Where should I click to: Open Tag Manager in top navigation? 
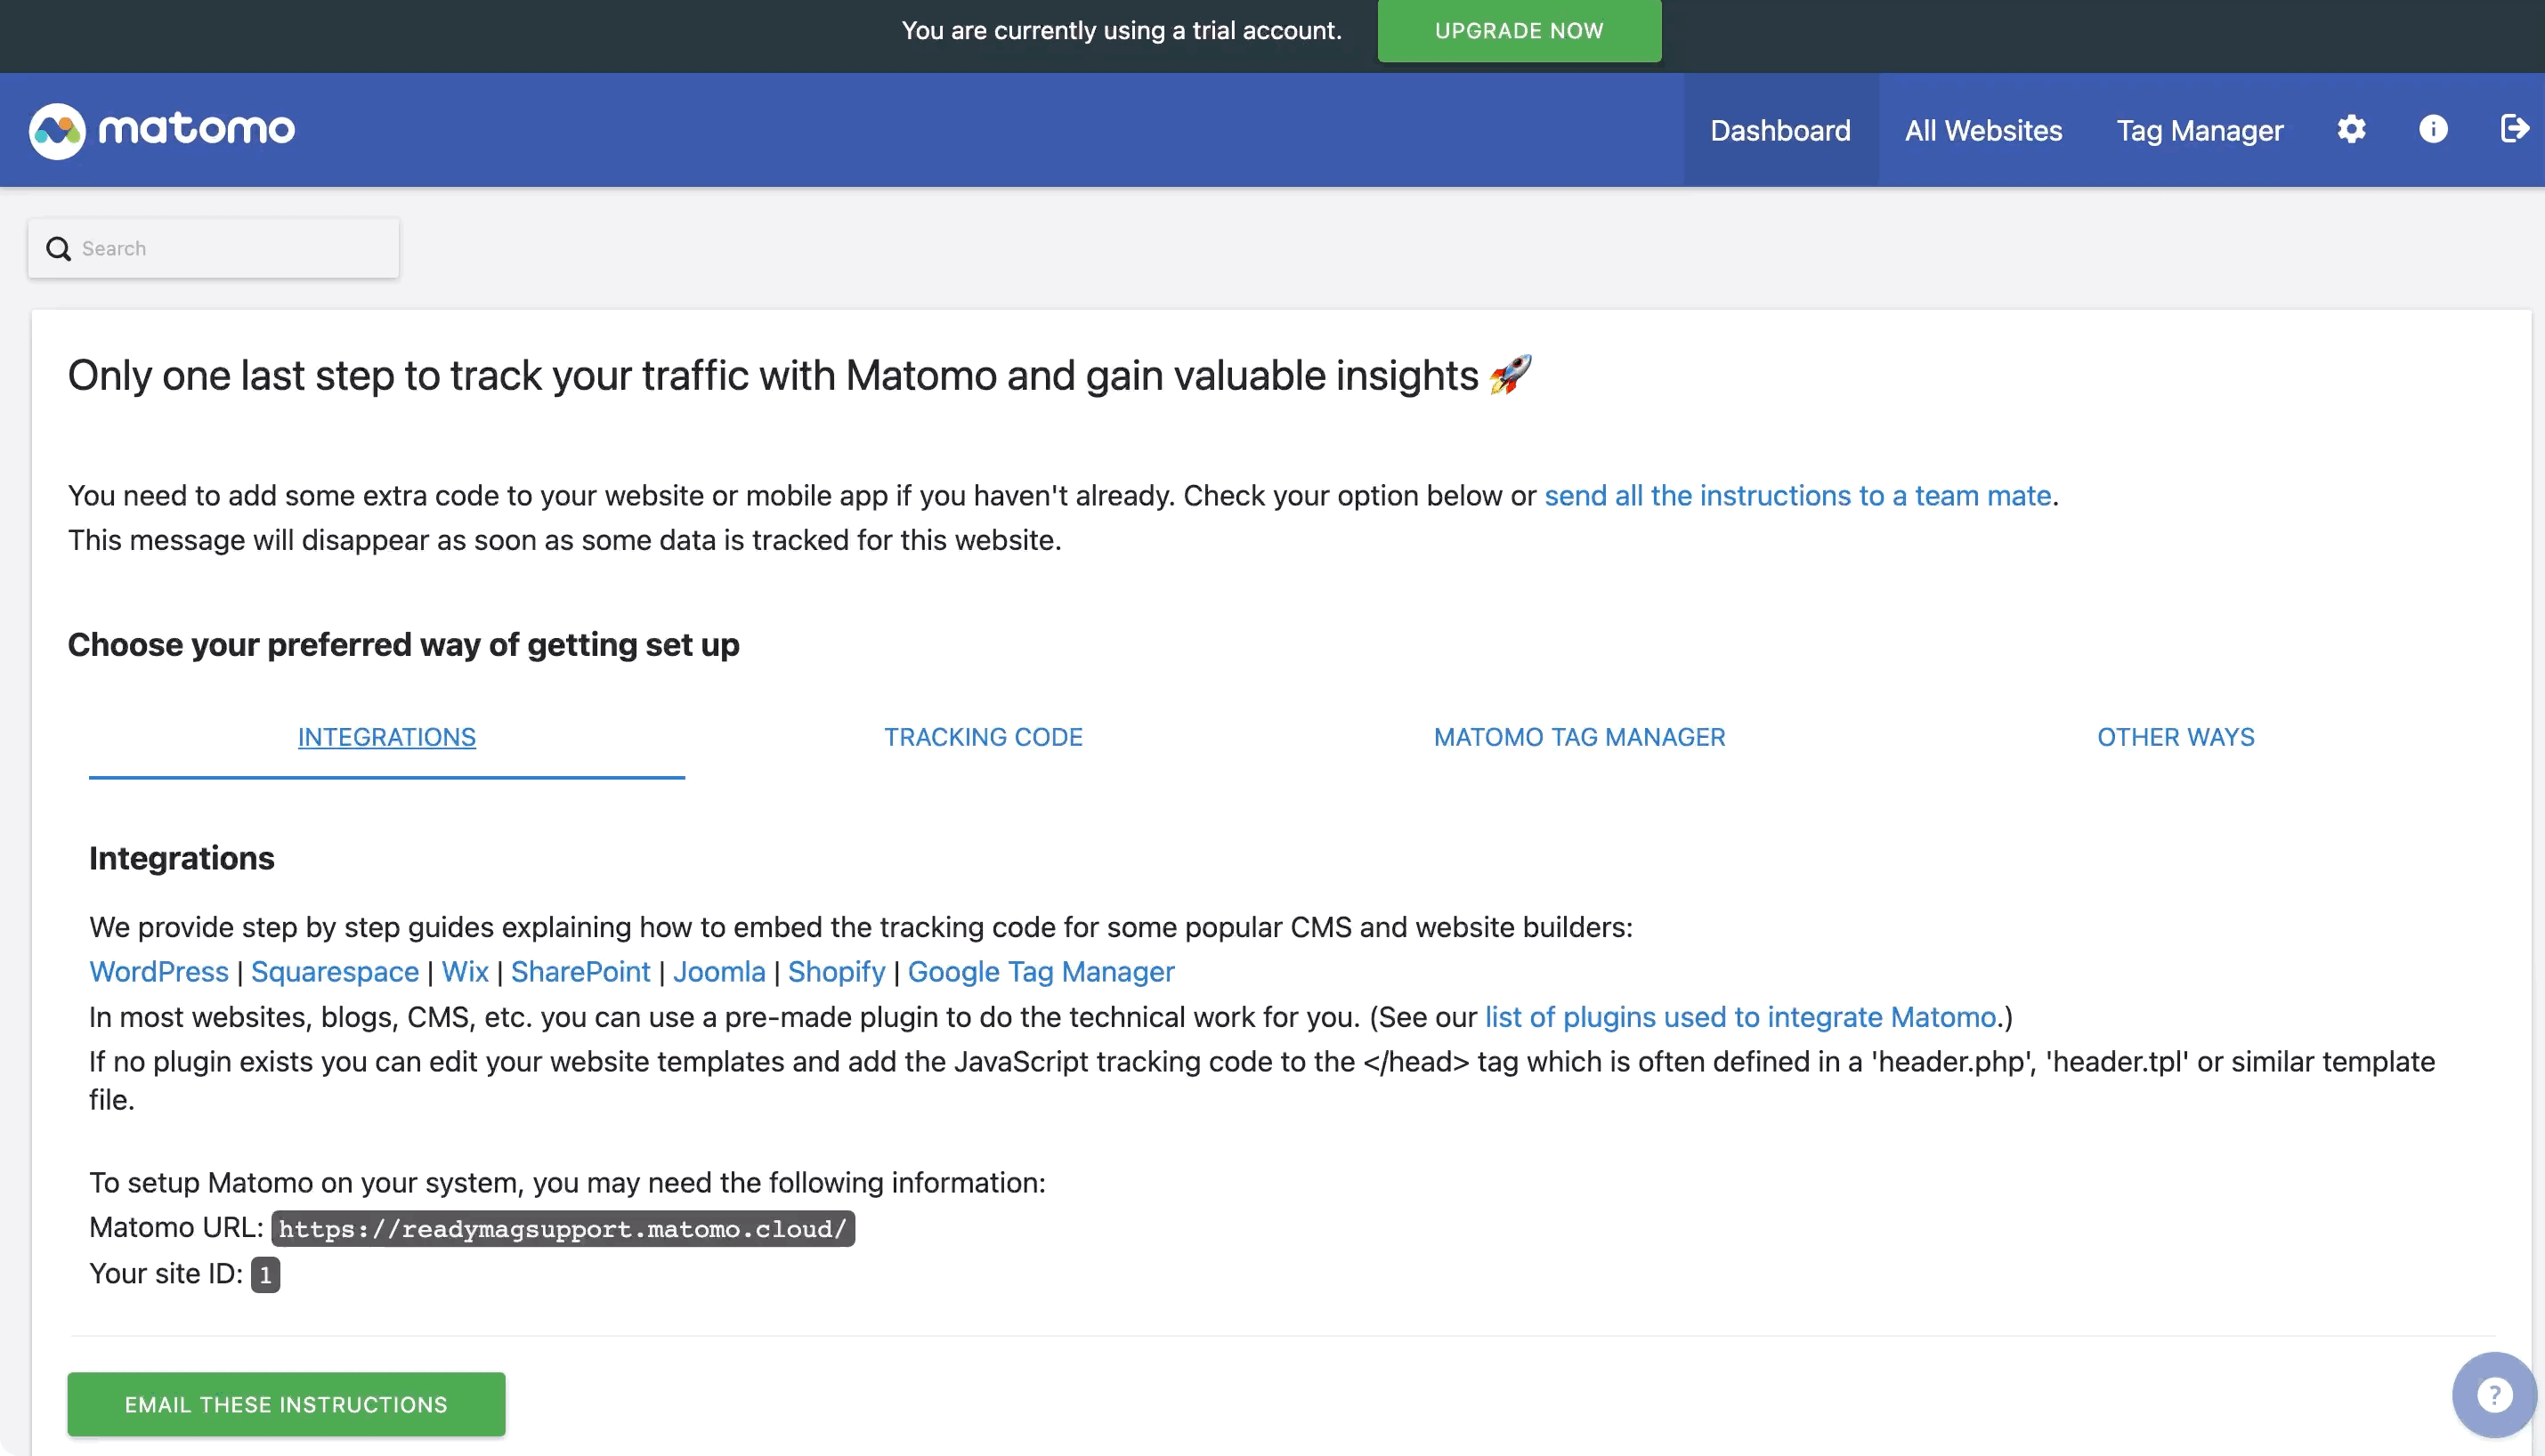coord(2200,130)
